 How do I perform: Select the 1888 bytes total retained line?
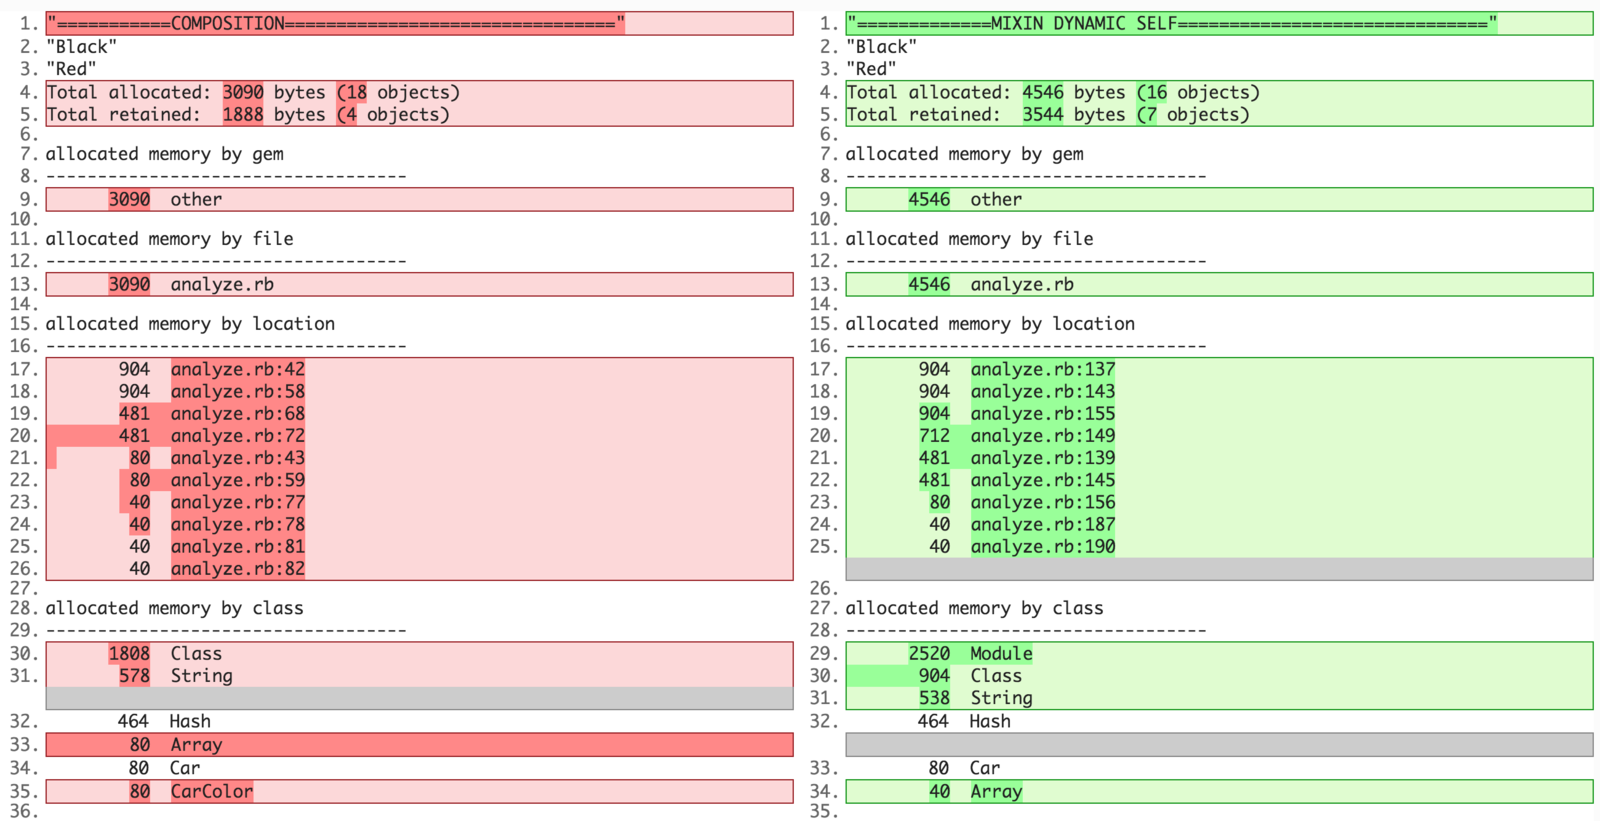coord(248,114)
